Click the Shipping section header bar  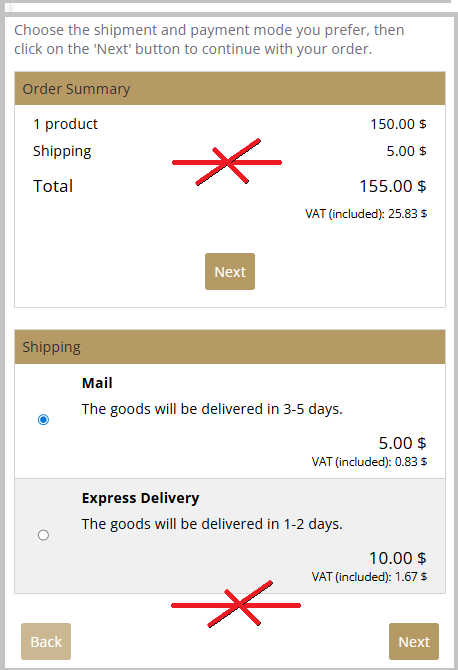click(x=230, y=347)
